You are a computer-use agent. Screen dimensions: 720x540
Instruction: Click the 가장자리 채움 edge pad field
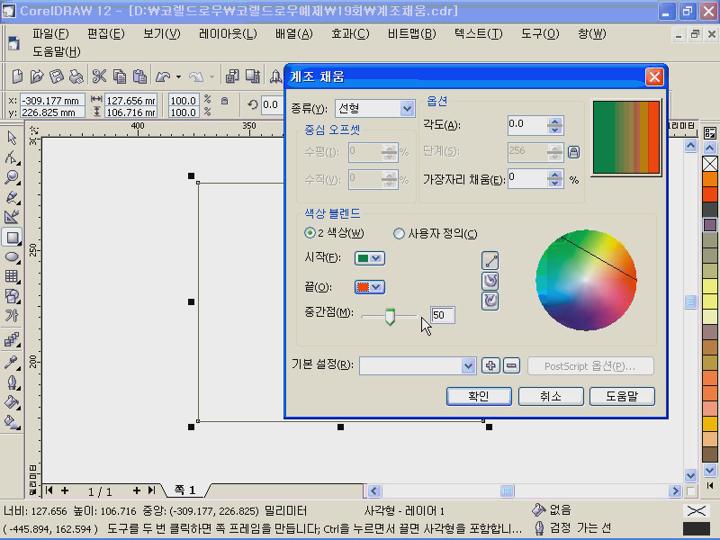tap(527, 179)
